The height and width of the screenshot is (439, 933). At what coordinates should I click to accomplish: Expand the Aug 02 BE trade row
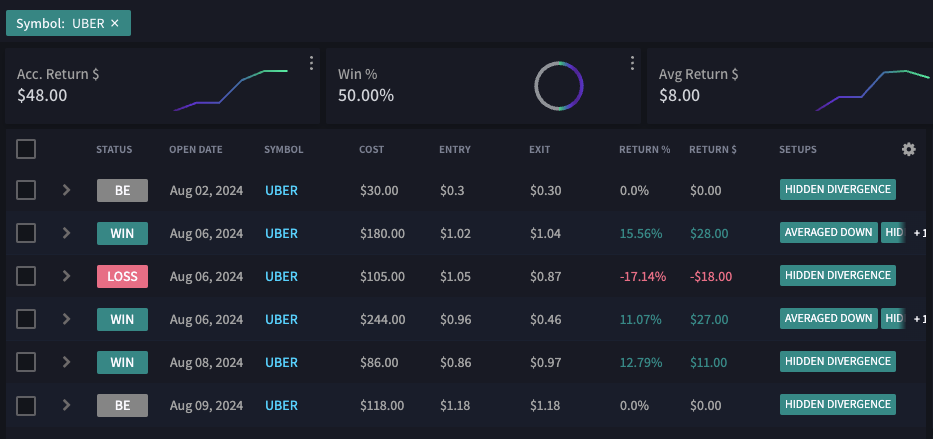coord(66,190)
